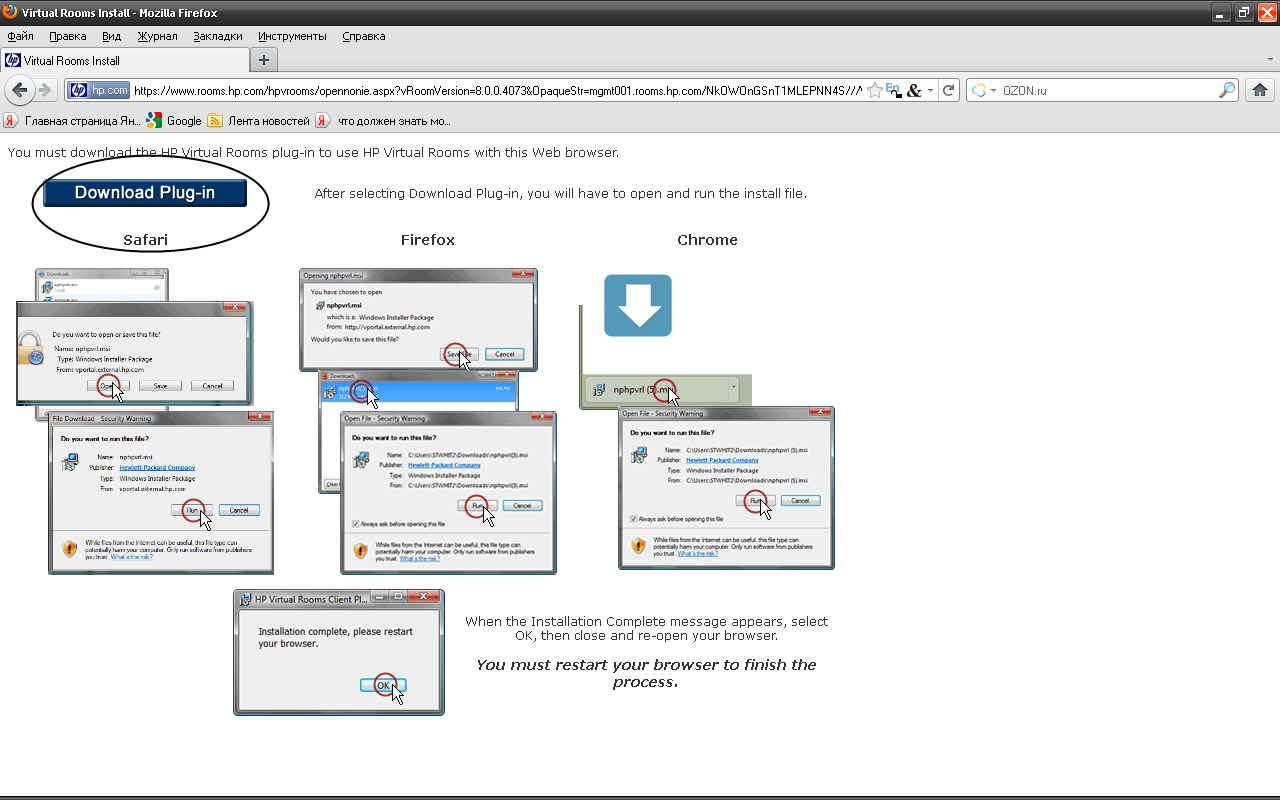Open the Журнал menu
The image size is (1280, 800).
tap(157, 36)
